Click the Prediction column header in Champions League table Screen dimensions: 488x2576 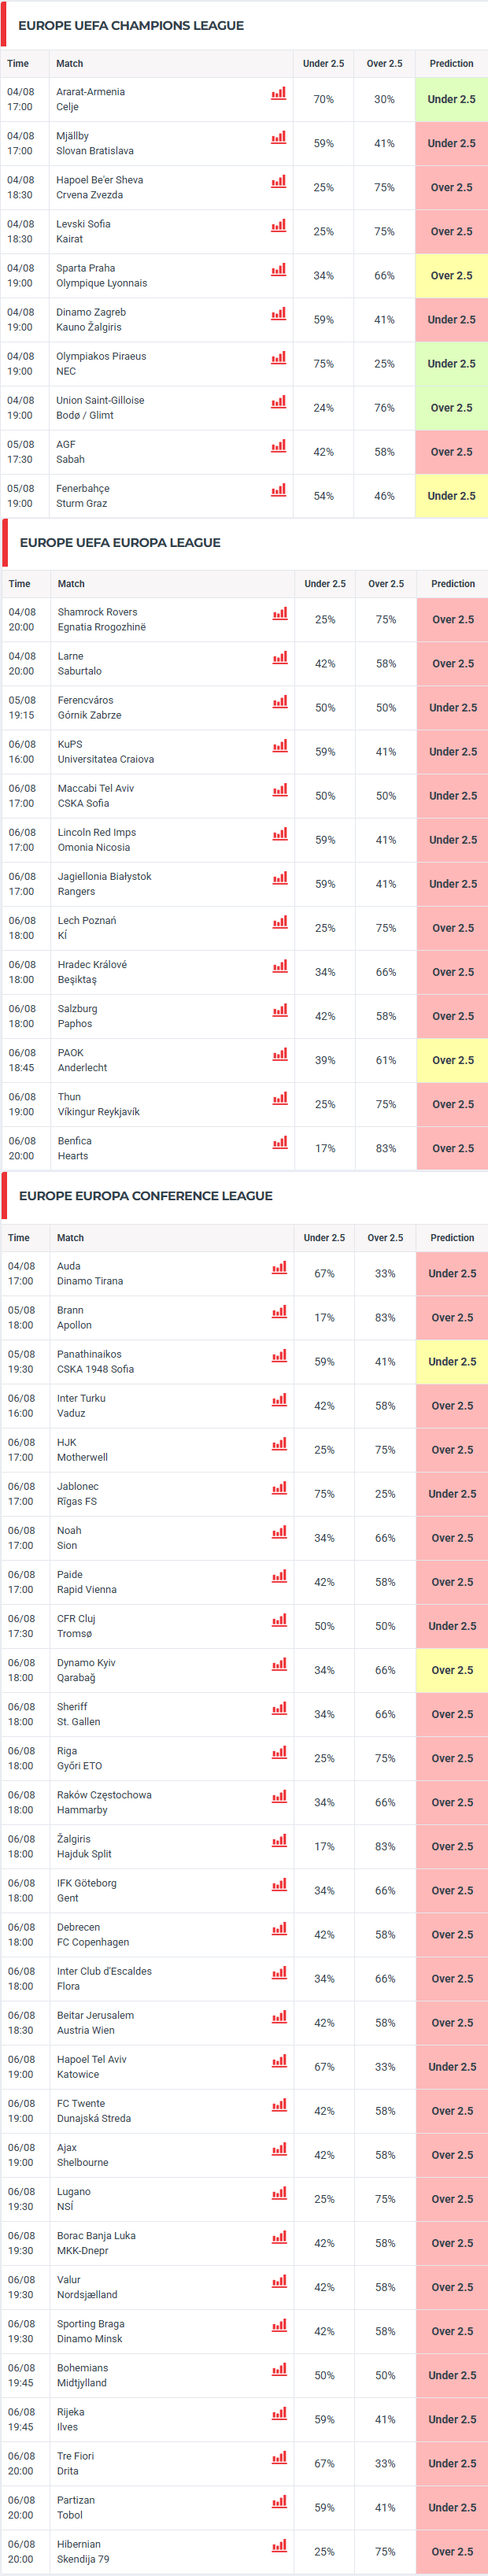point(452,64)
